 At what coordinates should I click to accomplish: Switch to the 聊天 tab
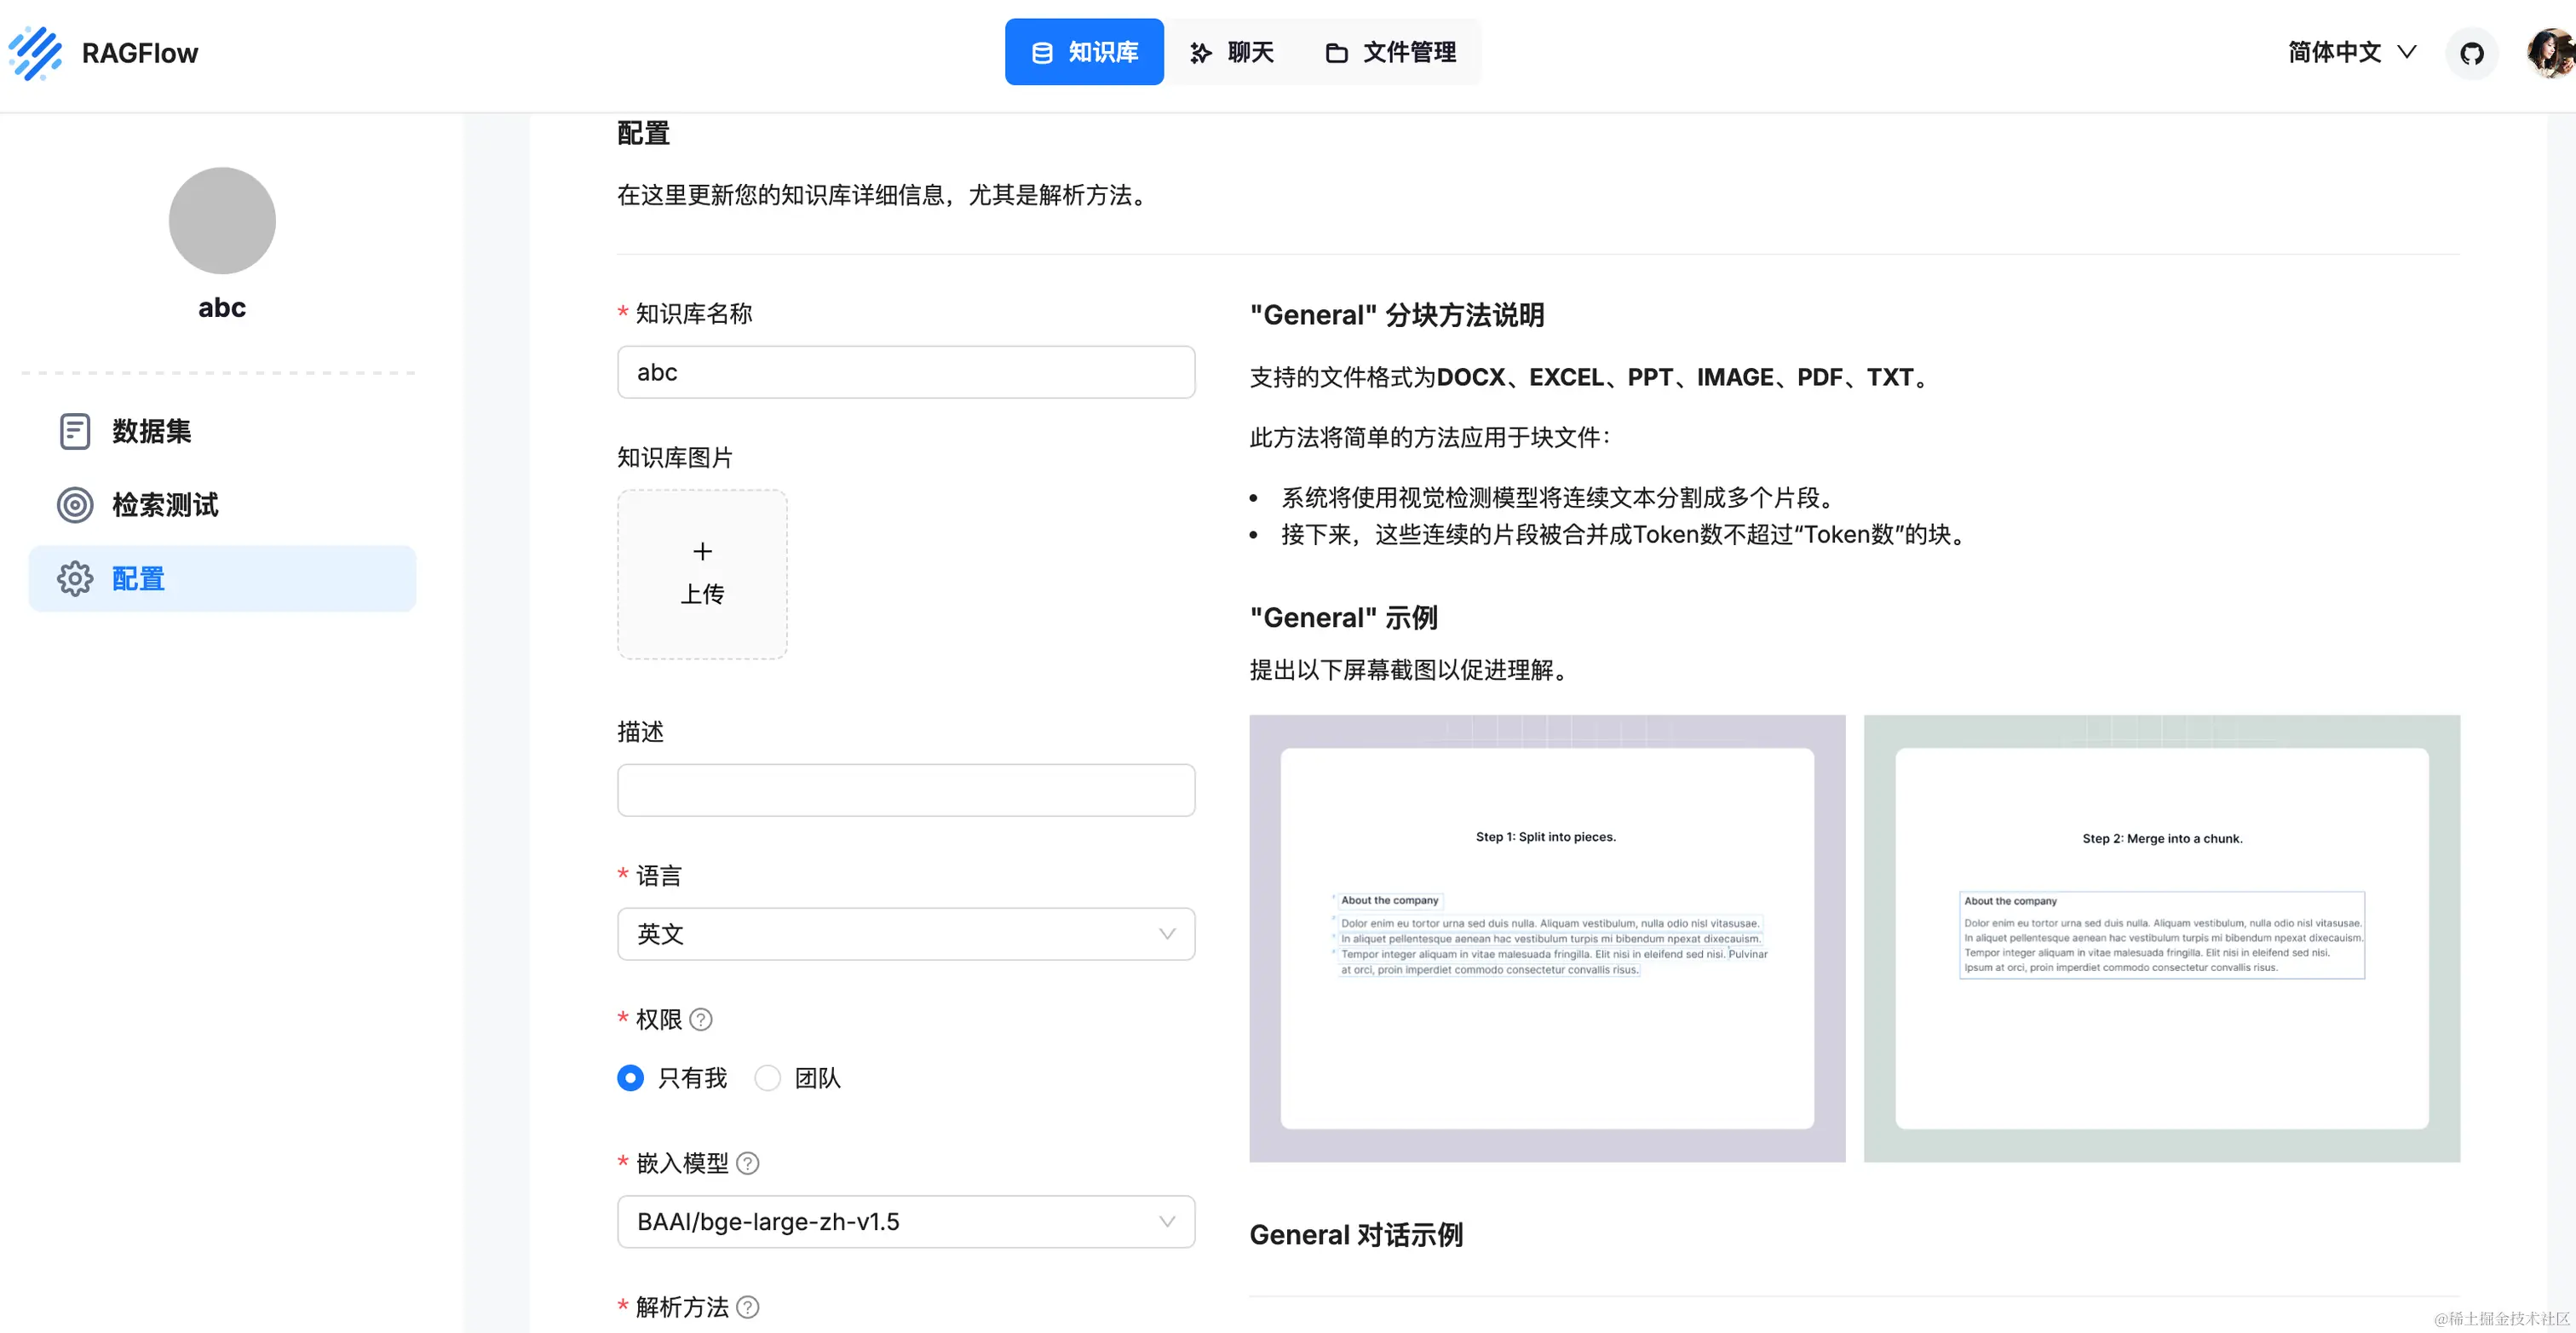1231,52
